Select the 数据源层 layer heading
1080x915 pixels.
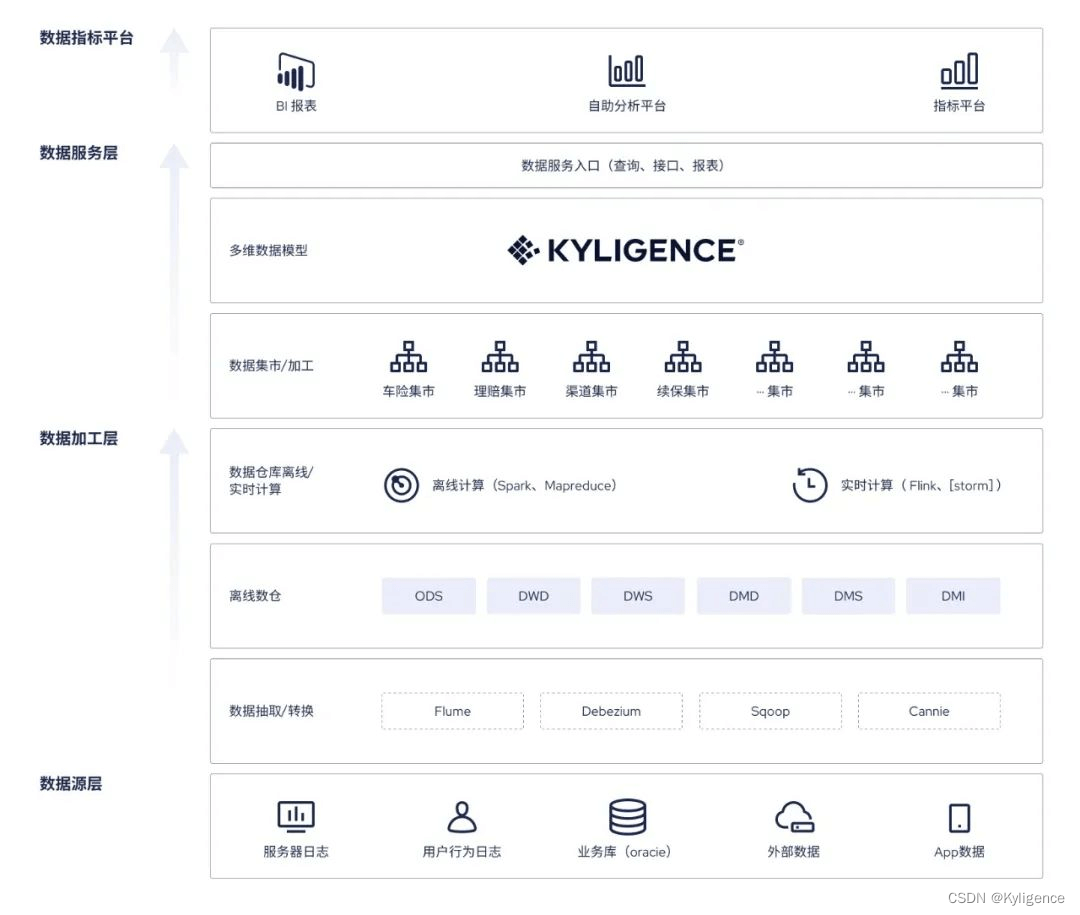tap(70, 783)
